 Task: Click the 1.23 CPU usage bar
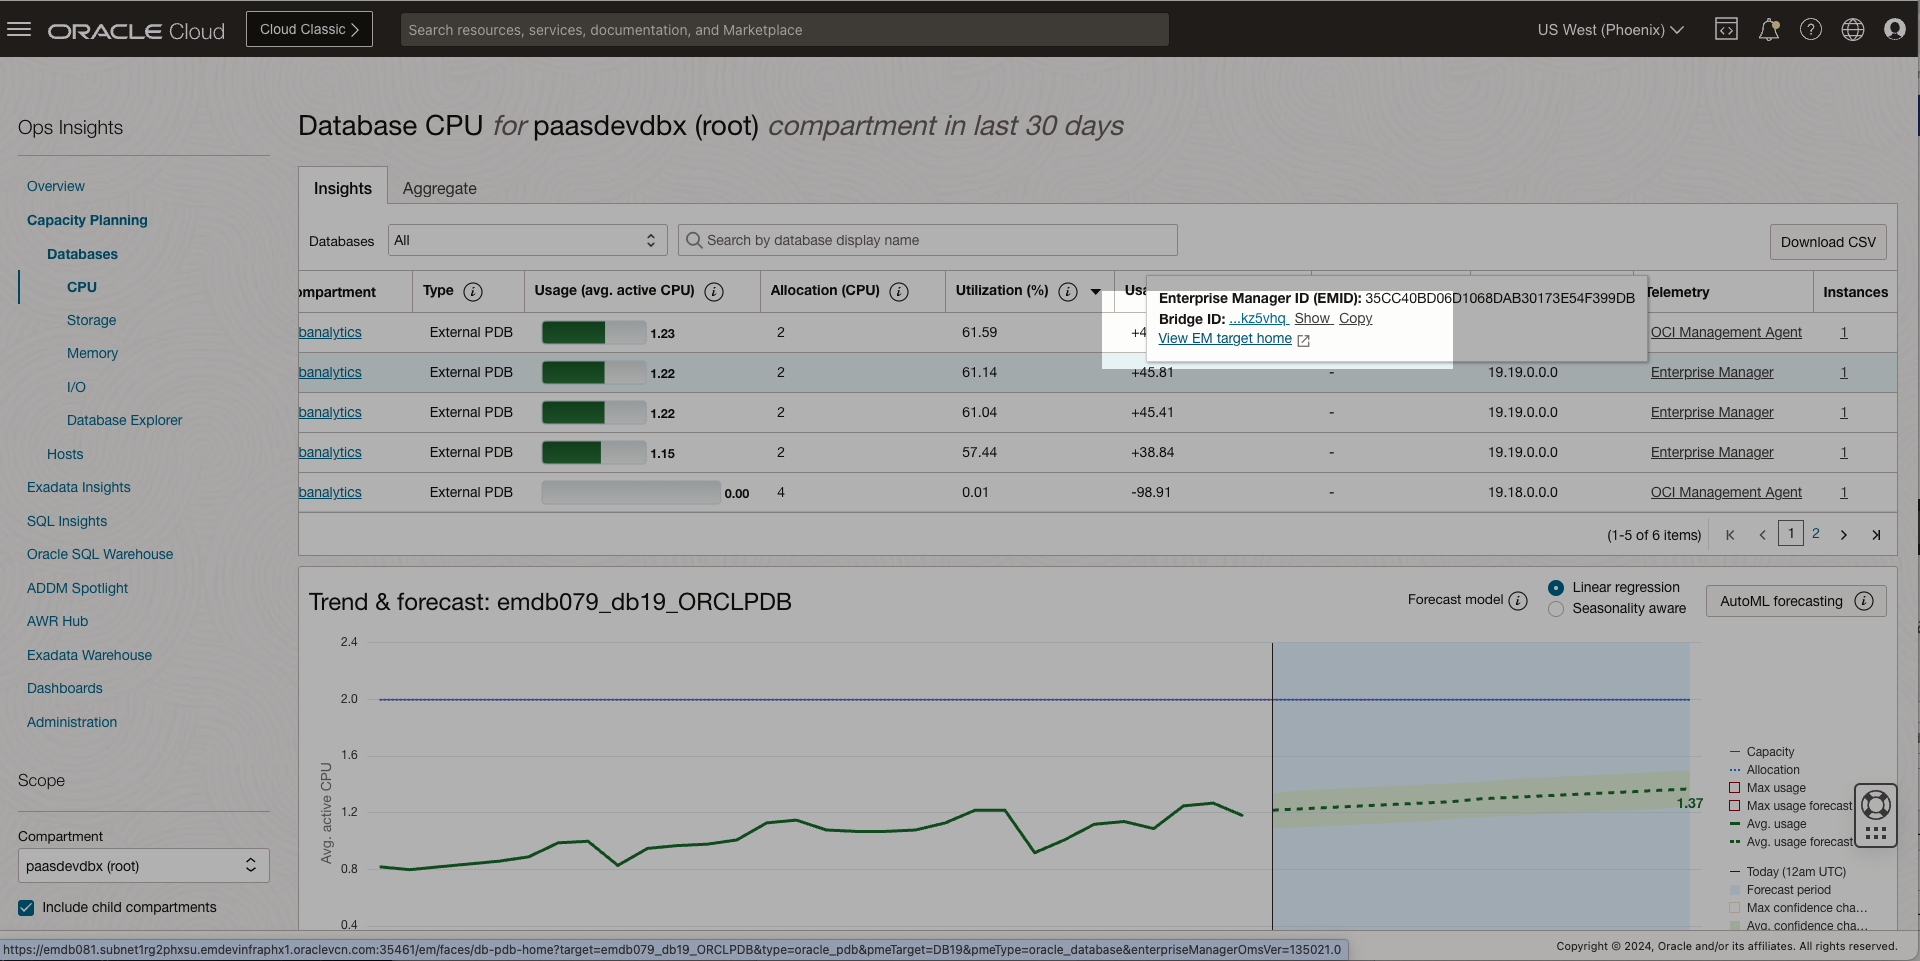[594, 332]
